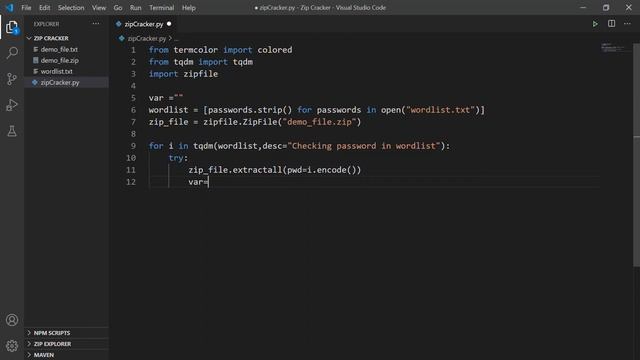Click the wordlist.txt file icon

click(x=36, y=71)
